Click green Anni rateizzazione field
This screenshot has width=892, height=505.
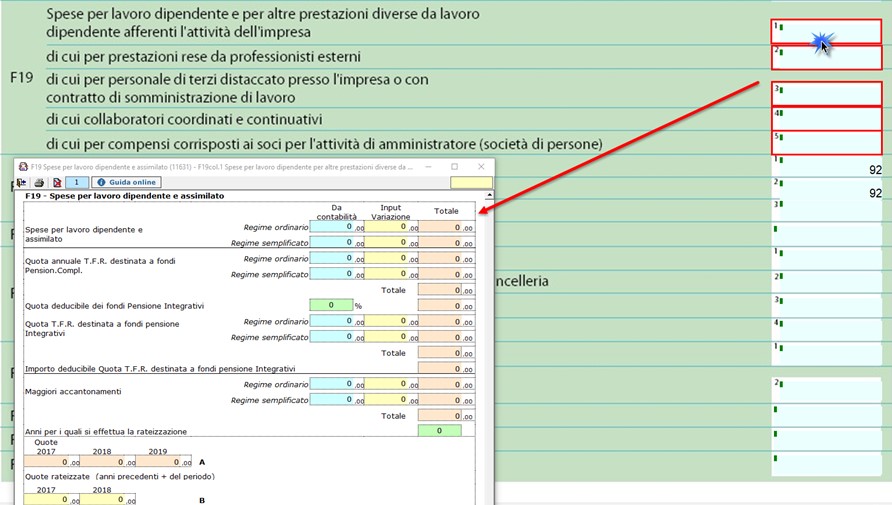pyautogui.click(x=439, y=431)
